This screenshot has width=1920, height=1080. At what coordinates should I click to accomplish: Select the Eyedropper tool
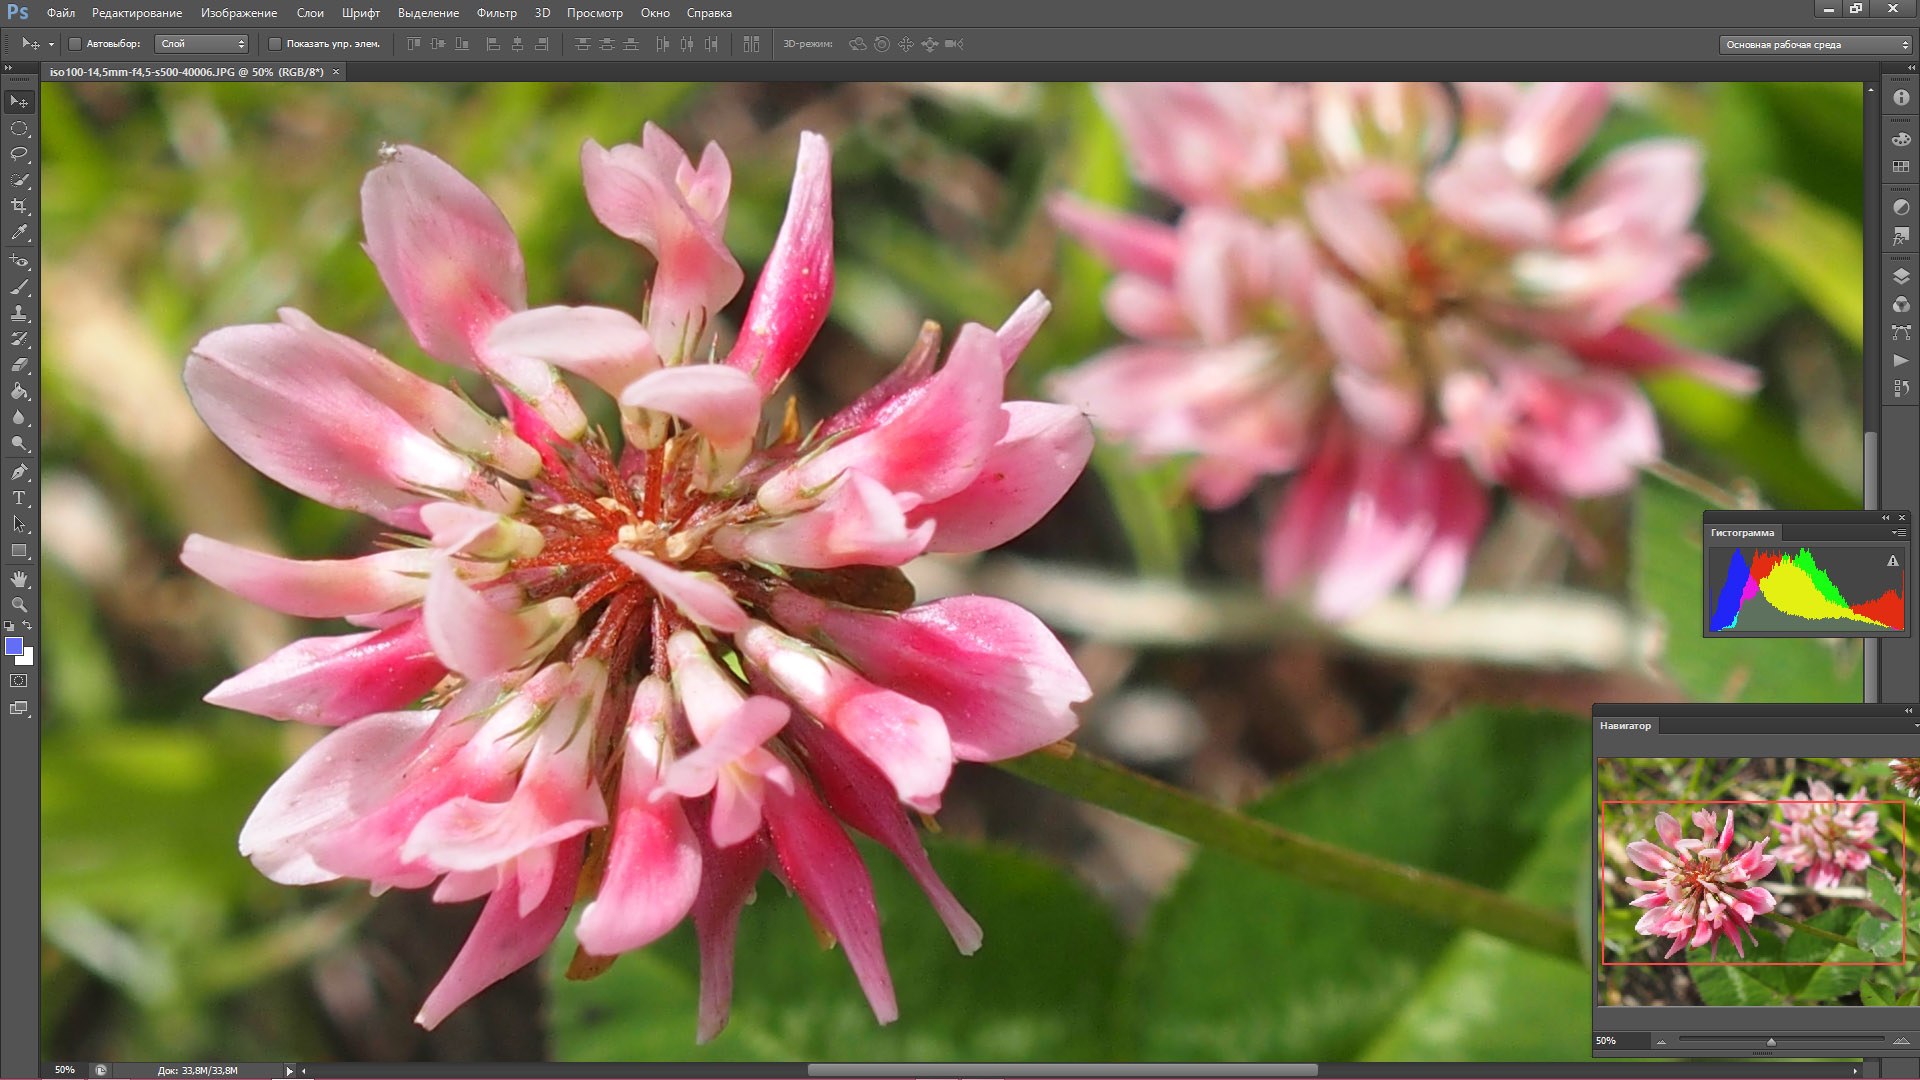tap(19, 232)
